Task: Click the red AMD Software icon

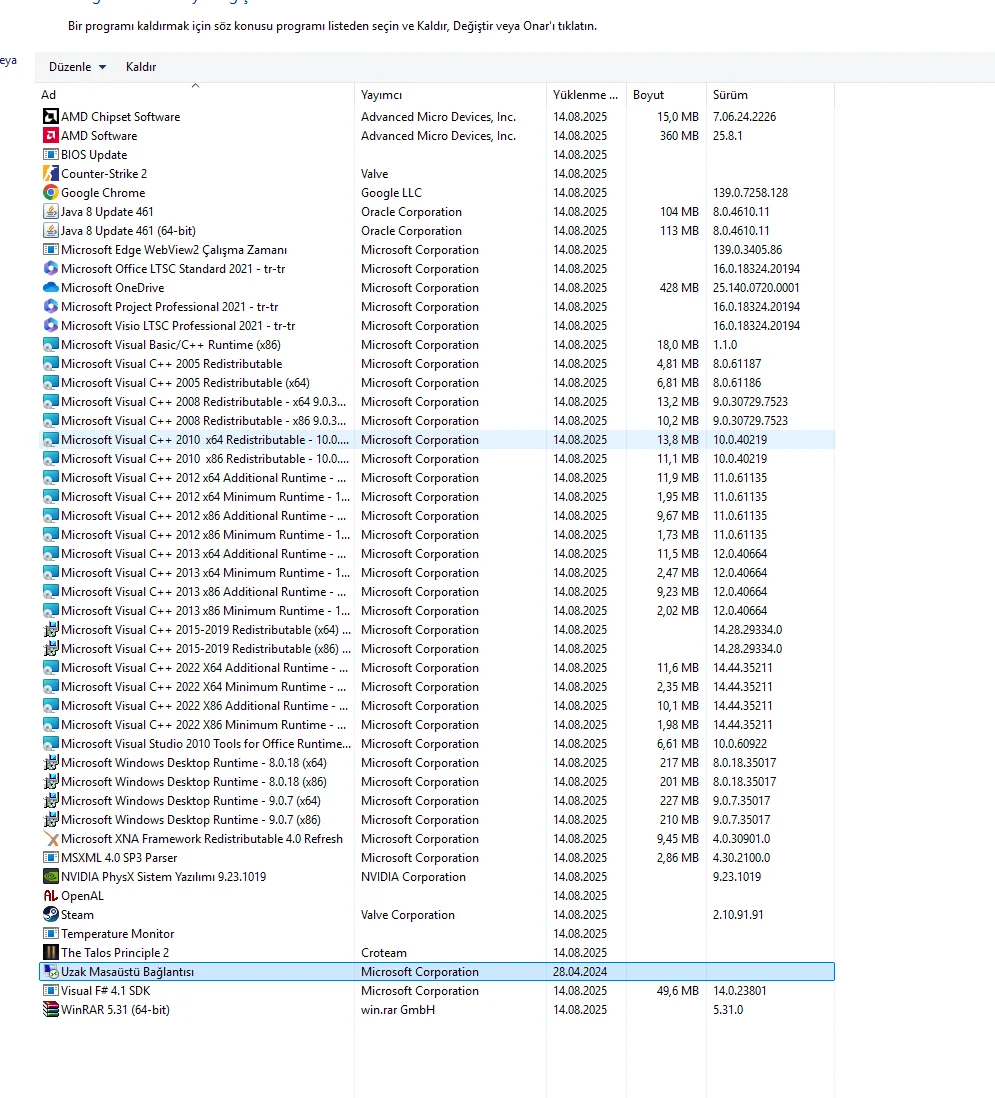Action: pyautogui.click(x=50, y=135)
